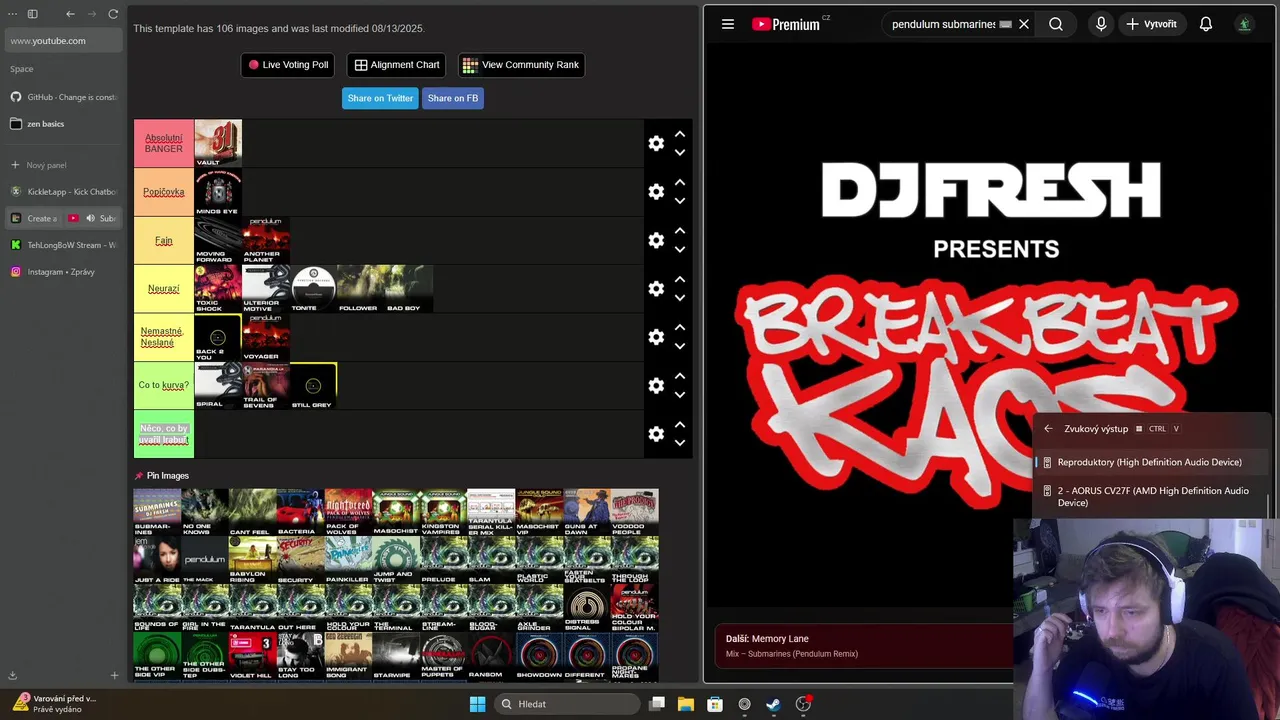The width and height of the screenshot is (1280, 720).
Task: Move Popíčovka tier up with arrow
Action: point(680,182)
